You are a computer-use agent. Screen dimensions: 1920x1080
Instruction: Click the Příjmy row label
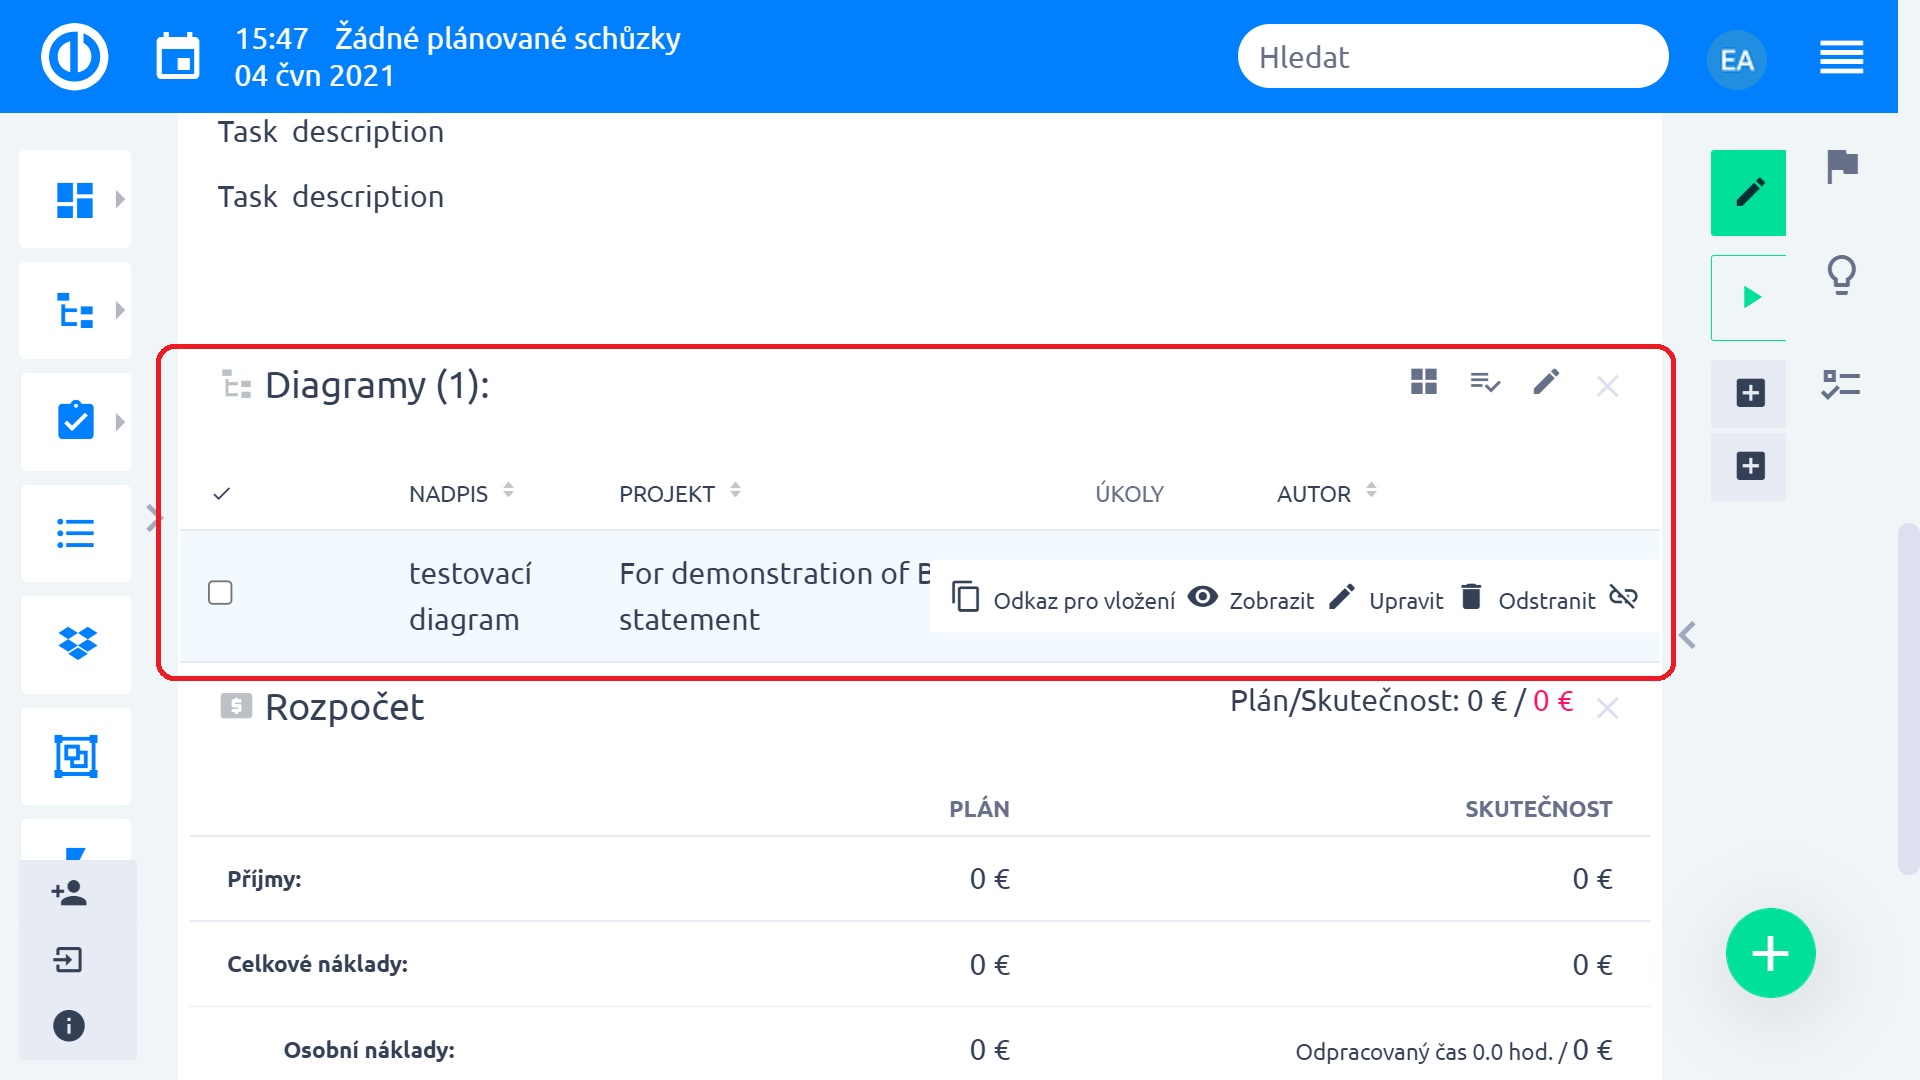264,879
